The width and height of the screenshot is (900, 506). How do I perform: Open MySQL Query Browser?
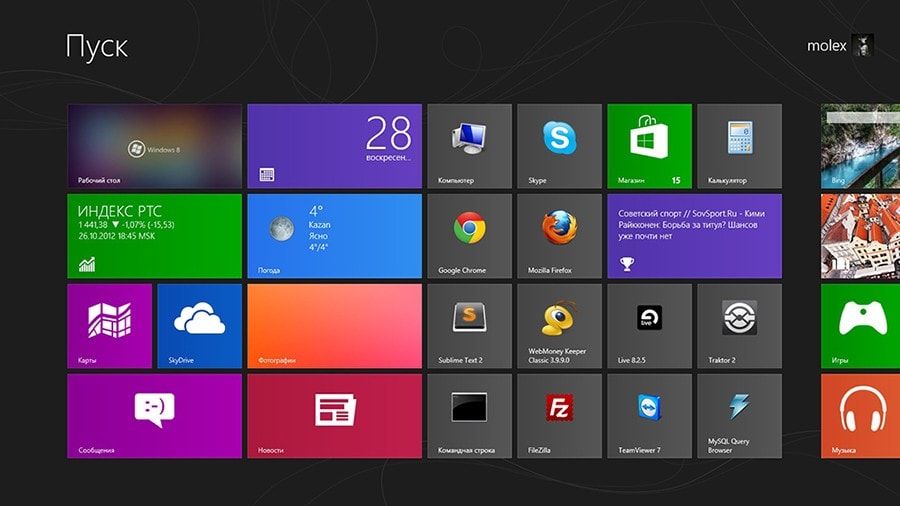[x=739, y=416]
